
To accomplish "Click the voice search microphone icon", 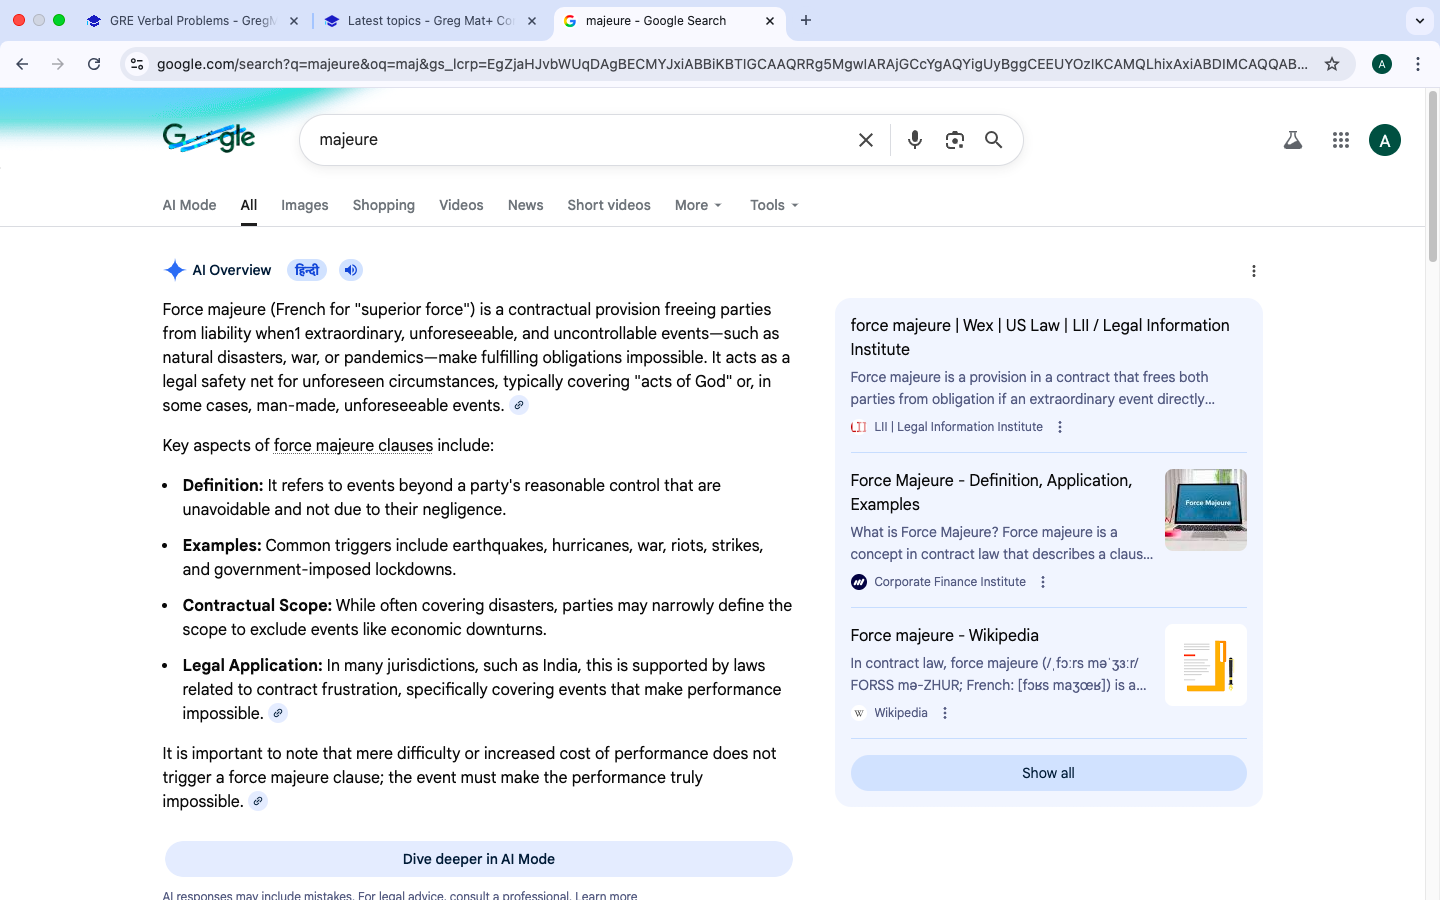I will (914, 140).
